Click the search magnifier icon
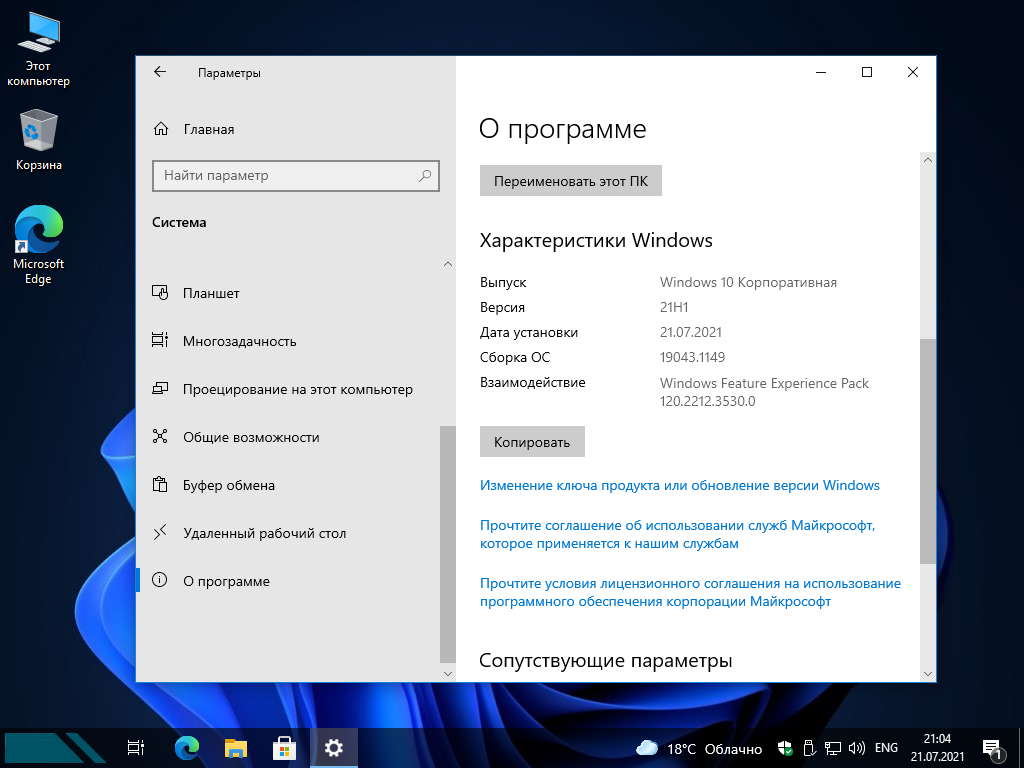Image resolution: width=1024 pixels, height=768 pixels. [426, 176]
